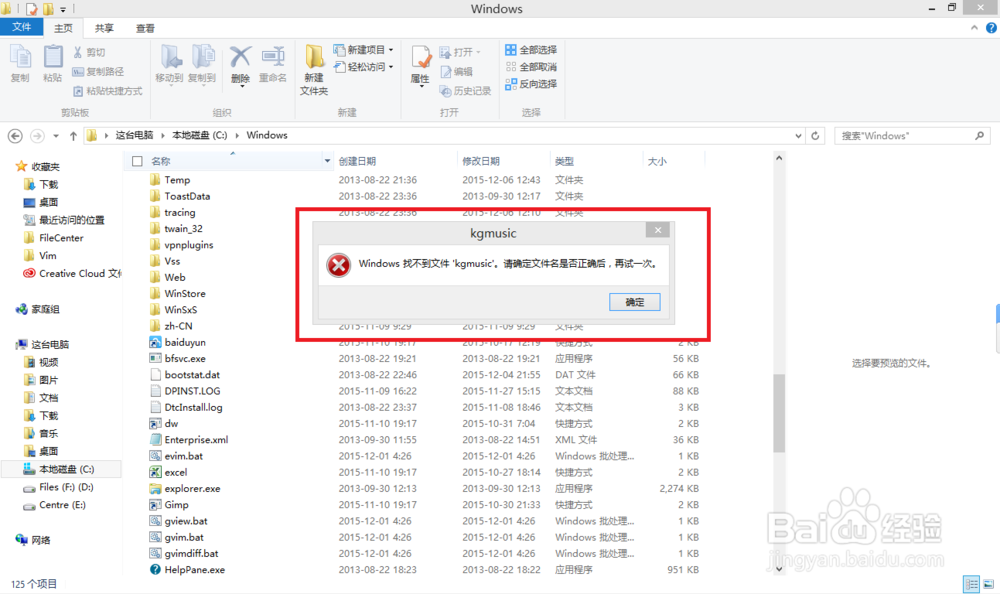The height and width of the screenshot is (594, 1000).
Task: Click Invert selection (反向选择)
Action: click(531, 84)
